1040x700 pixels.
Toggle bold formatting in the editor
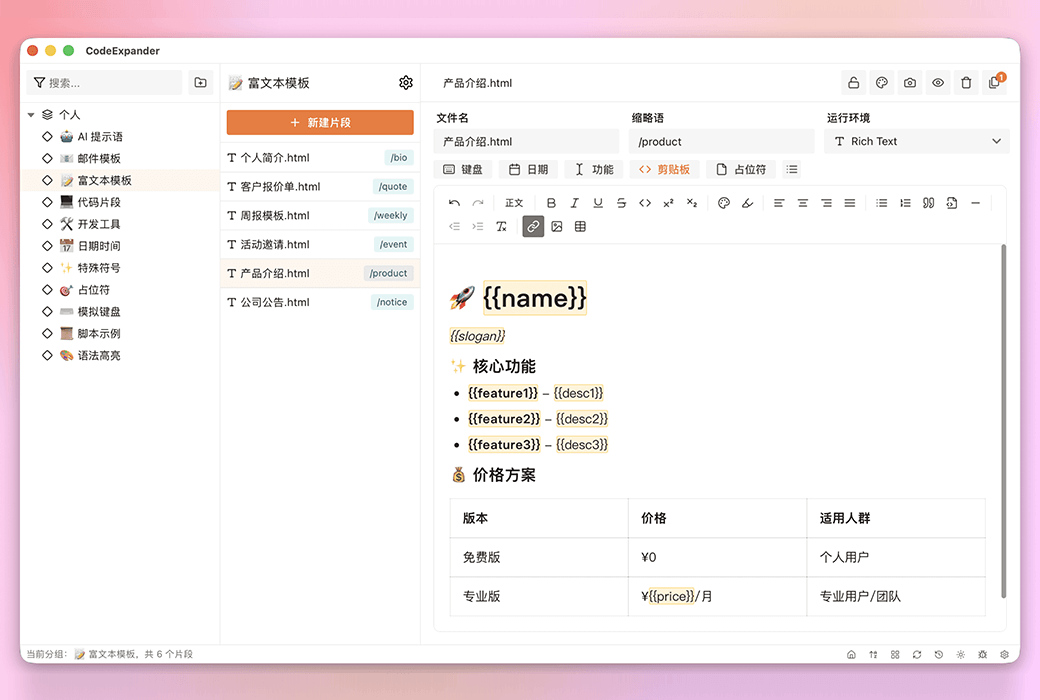(x=551, y=202)
